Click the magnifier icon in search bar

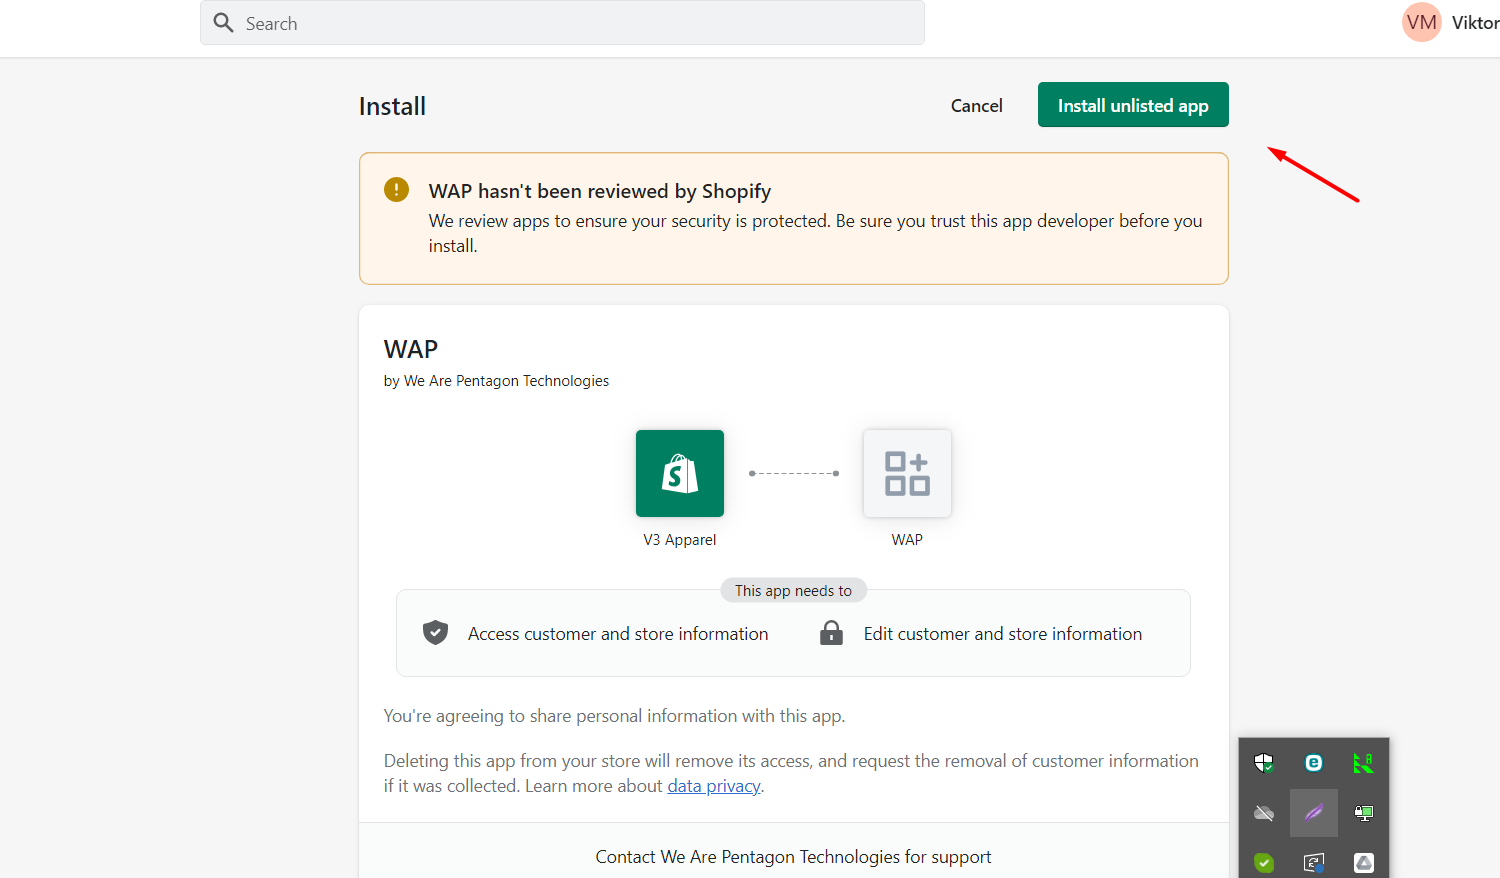click(224, 22)
